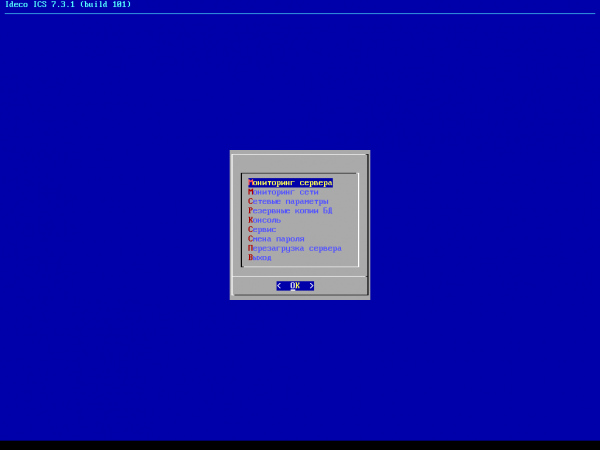Click left angle bracket of OK button

click(279, 286)
